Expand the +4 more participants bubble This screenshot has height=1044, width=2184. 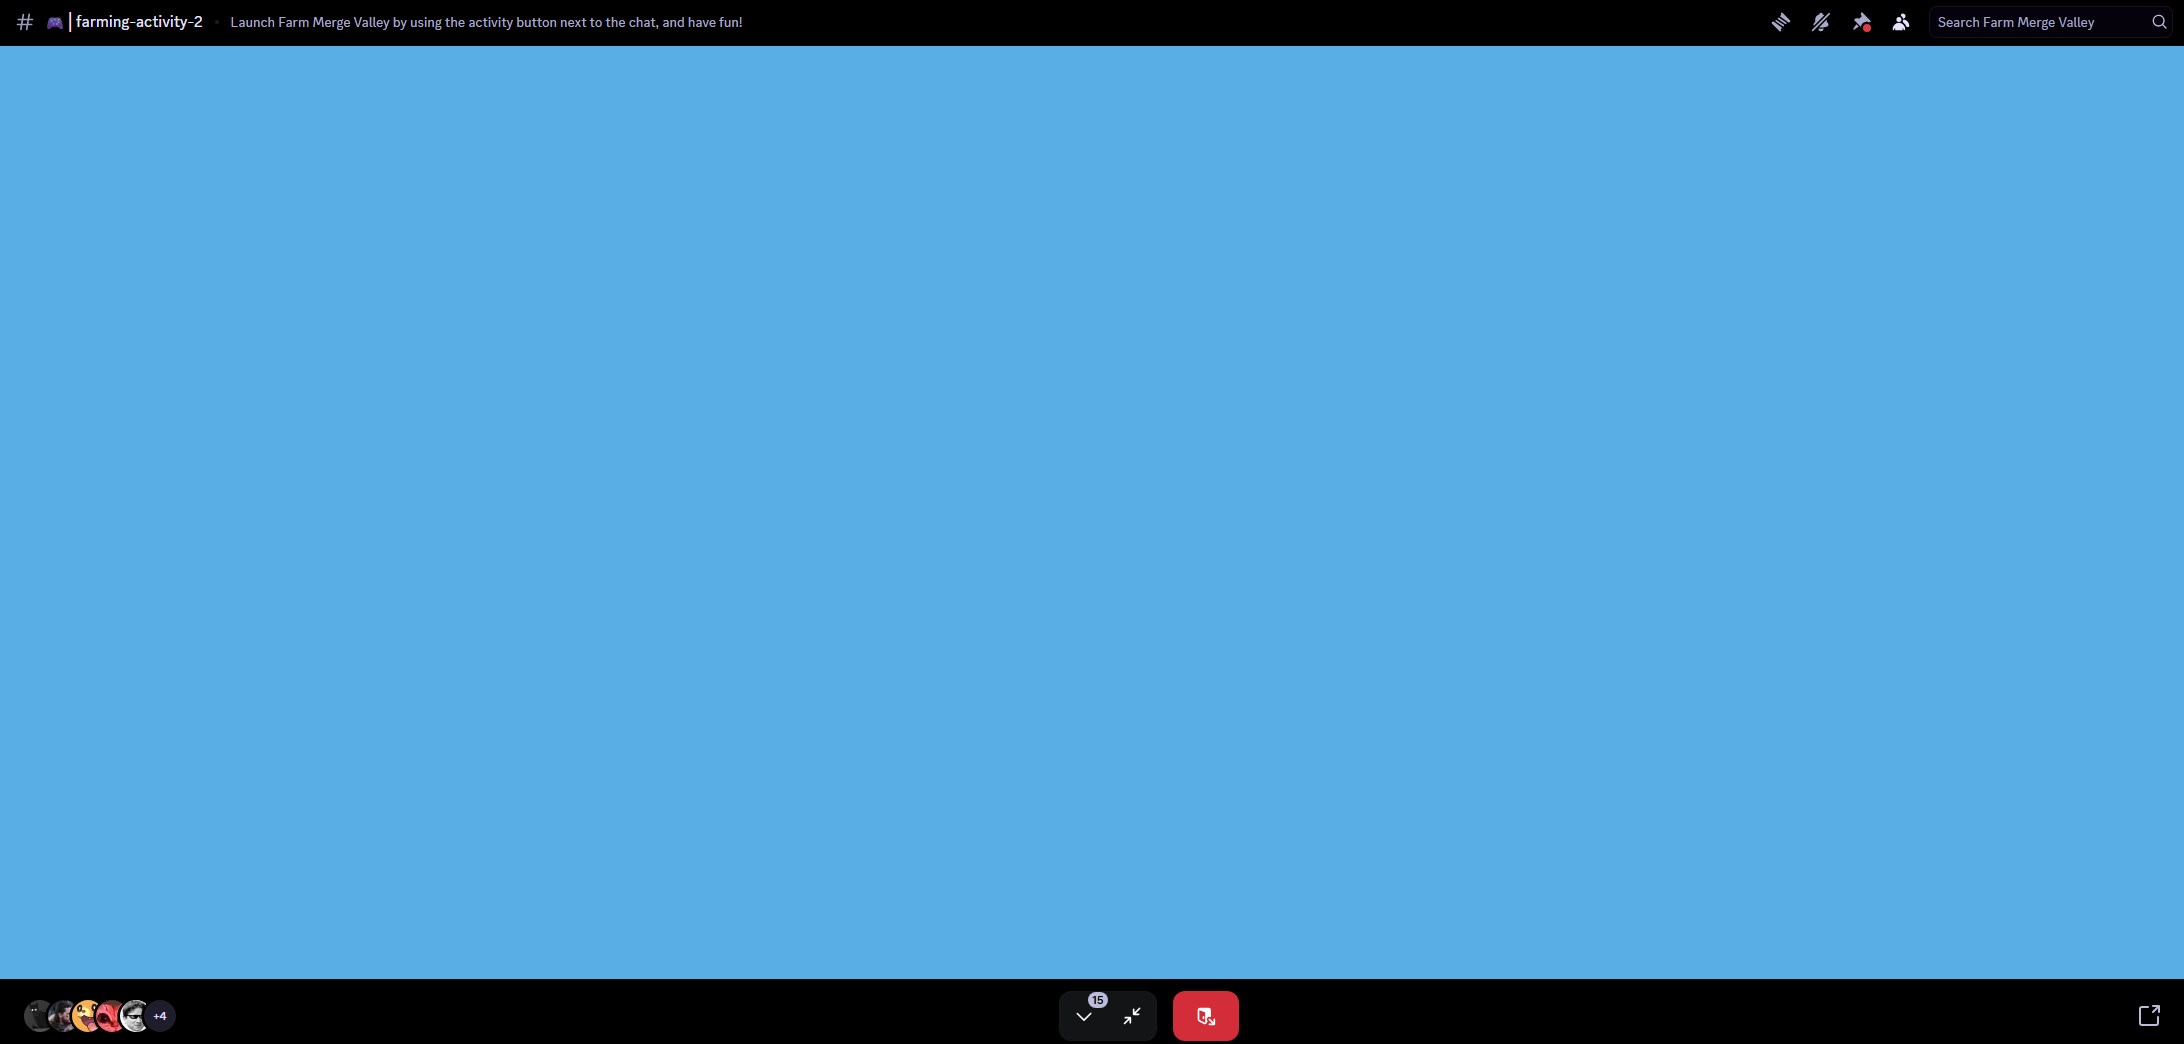coord(161,1016)
